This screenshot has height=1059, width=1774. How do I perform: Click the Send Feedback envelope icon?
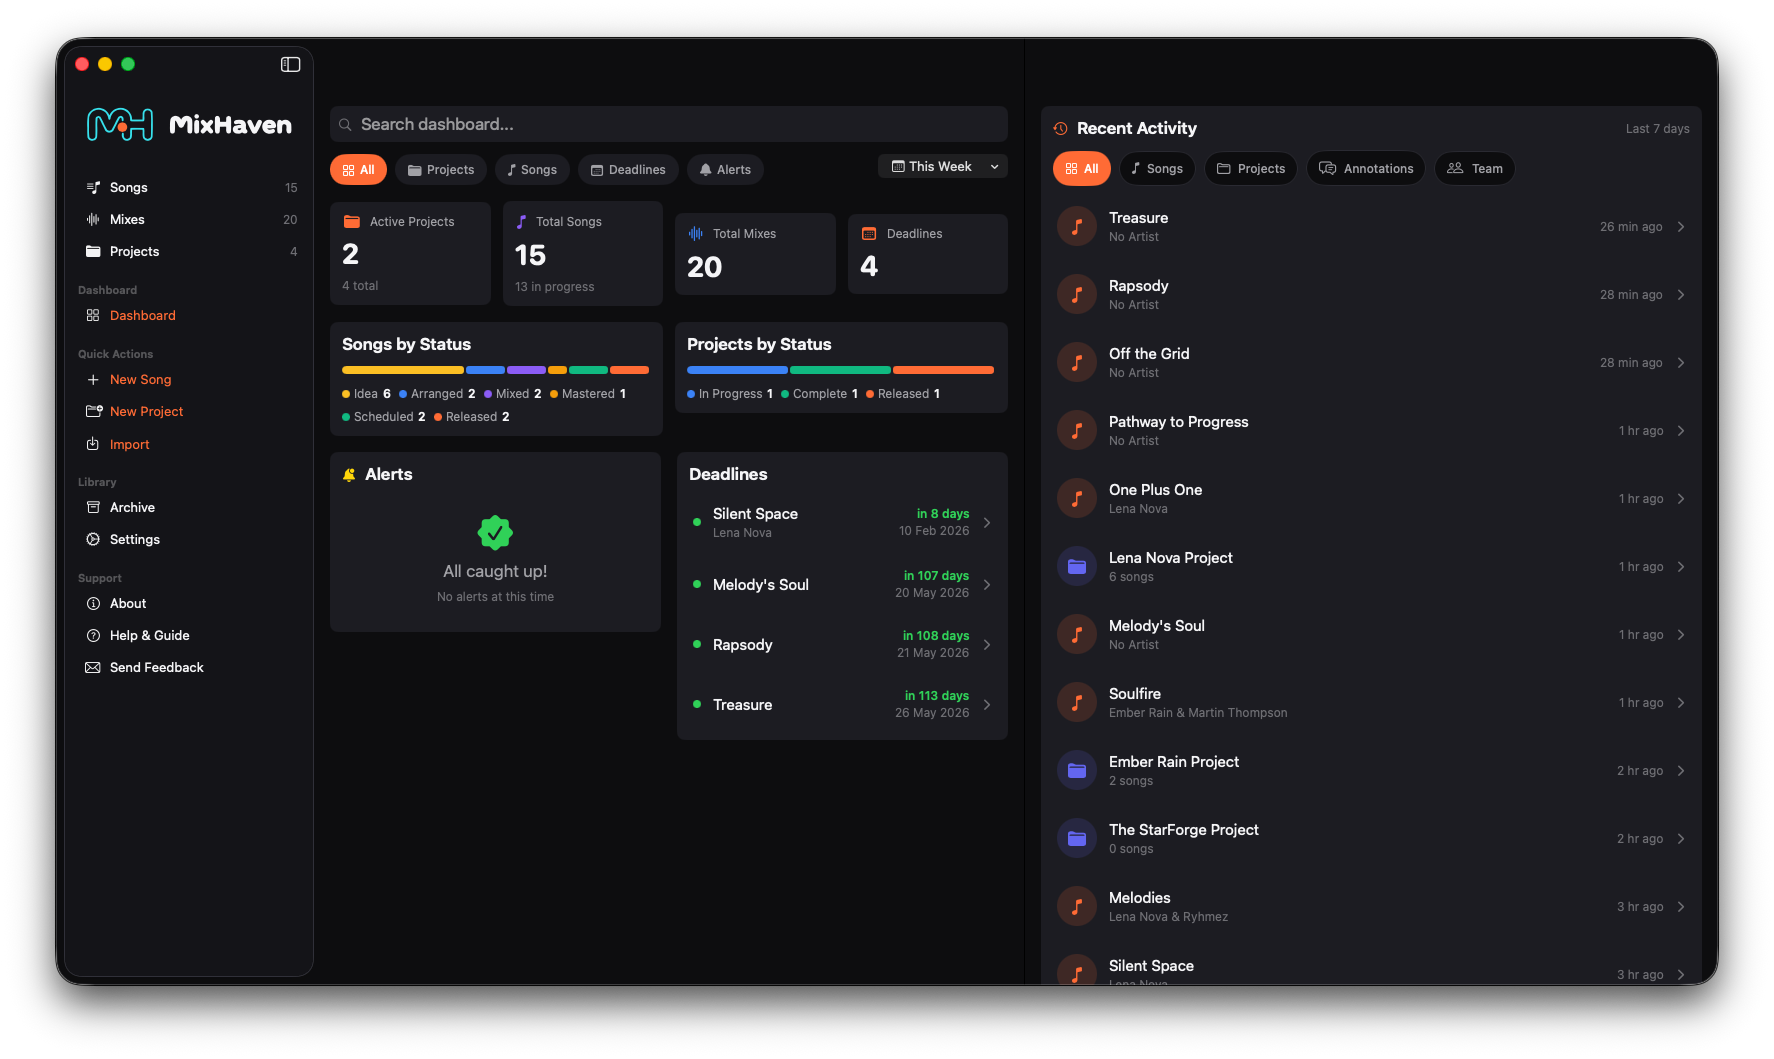tap(93, 667)
